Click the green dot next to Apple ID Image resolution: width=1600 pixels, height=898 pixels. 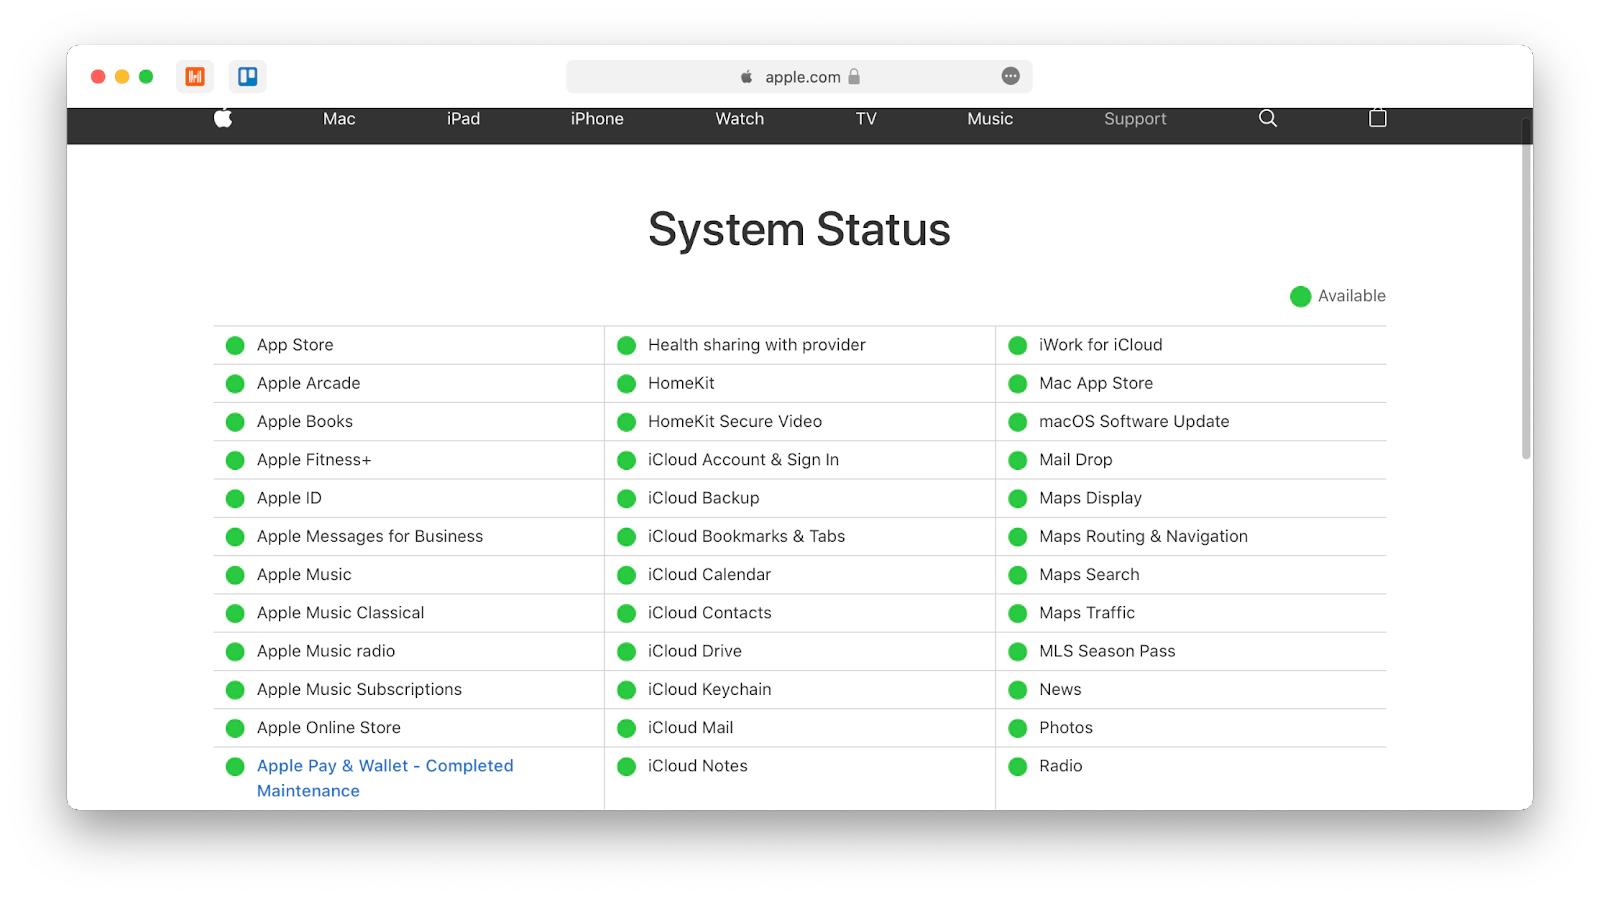[235, 499]
